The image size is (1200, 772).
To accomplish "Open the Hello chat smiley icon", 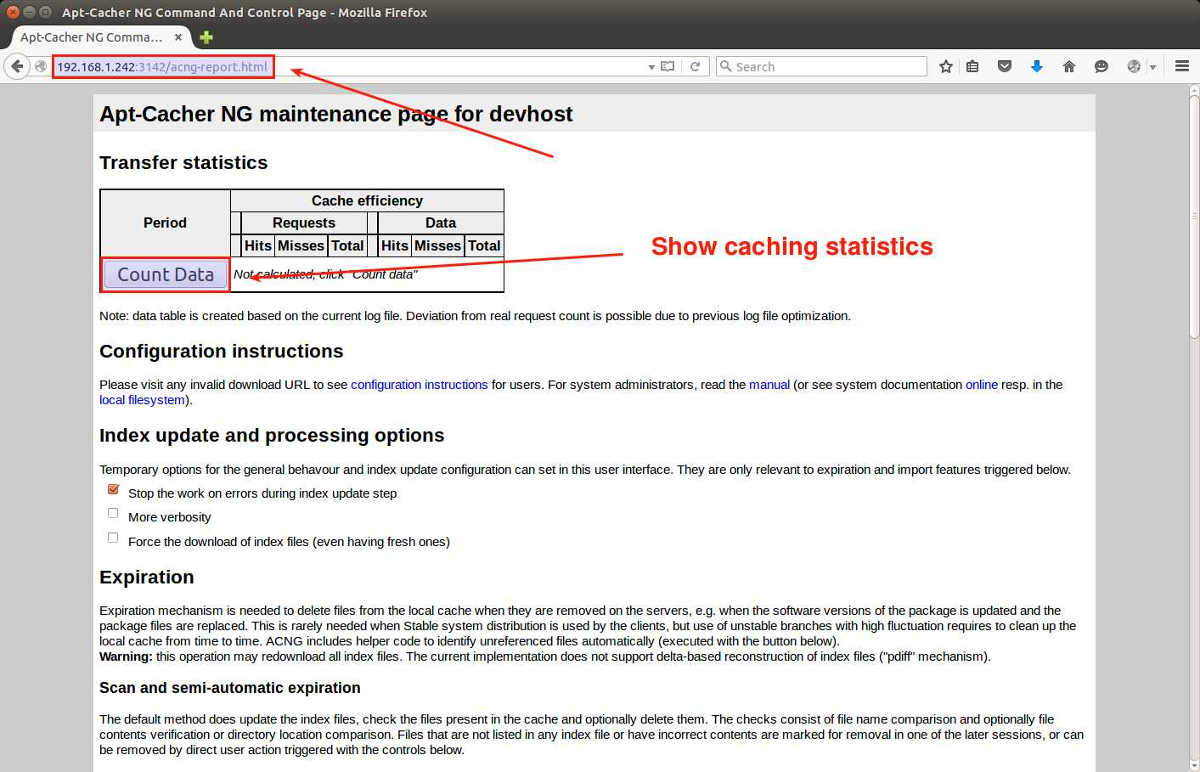I will click(x=1101, y=67).
